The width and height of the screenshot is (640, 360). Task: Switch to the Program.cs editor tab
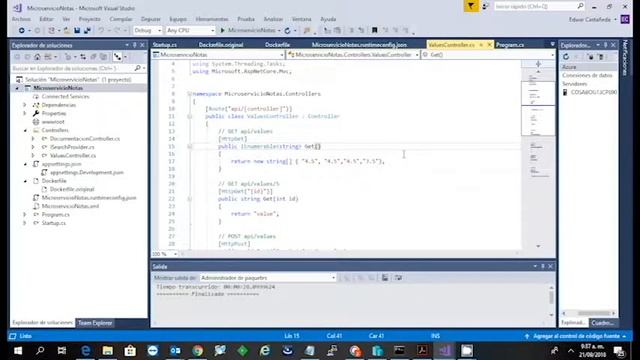(510, 45)
